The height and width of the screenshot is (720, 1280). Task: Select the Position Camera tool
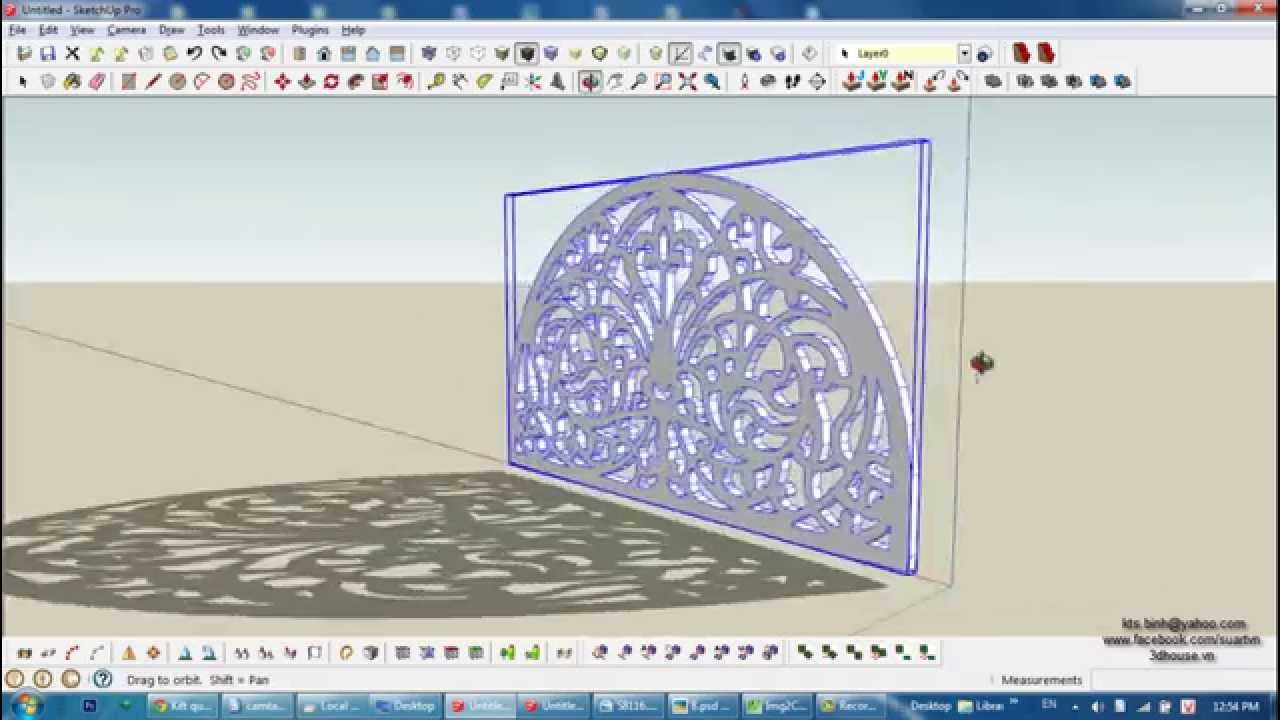(744, 82)
